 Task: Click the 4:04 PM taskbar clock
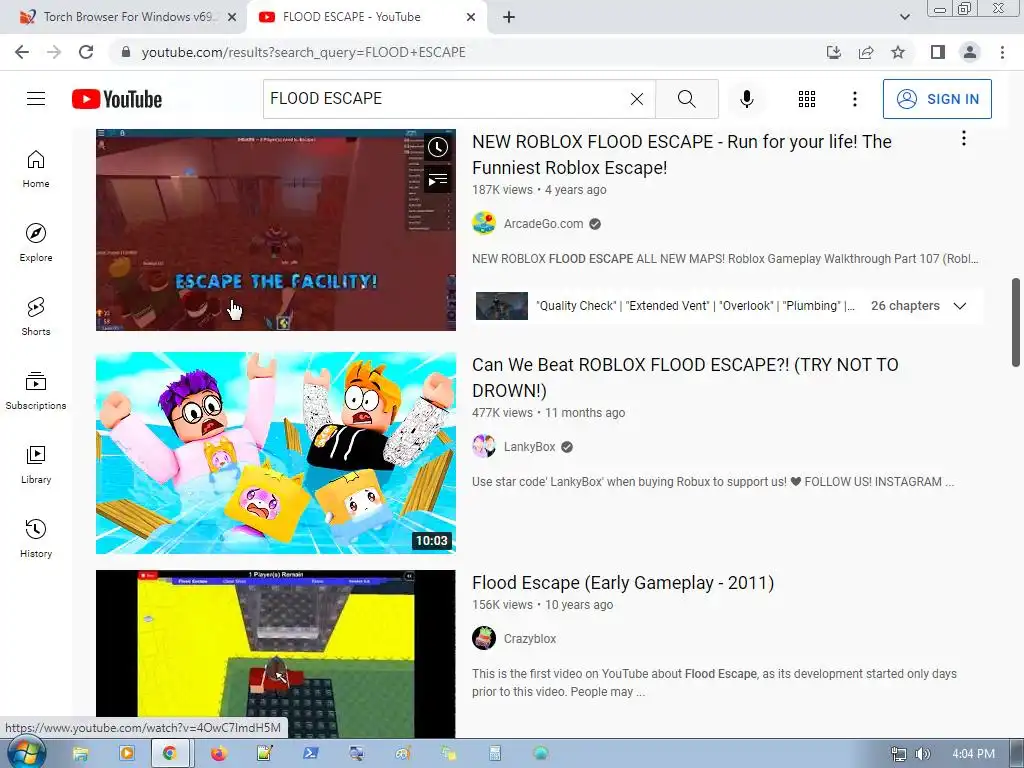pos(973,754)
